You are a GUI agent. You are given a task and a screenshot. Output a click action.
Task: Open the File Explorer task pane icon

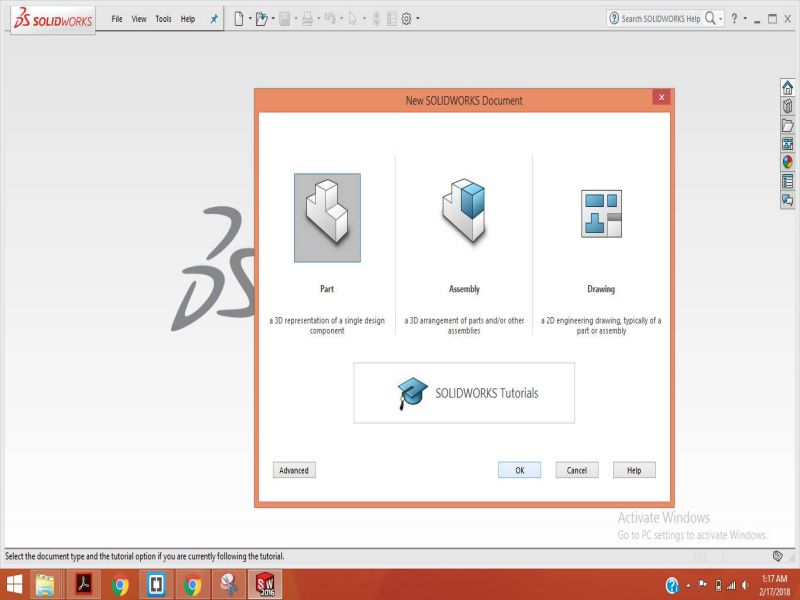point(788,125)
